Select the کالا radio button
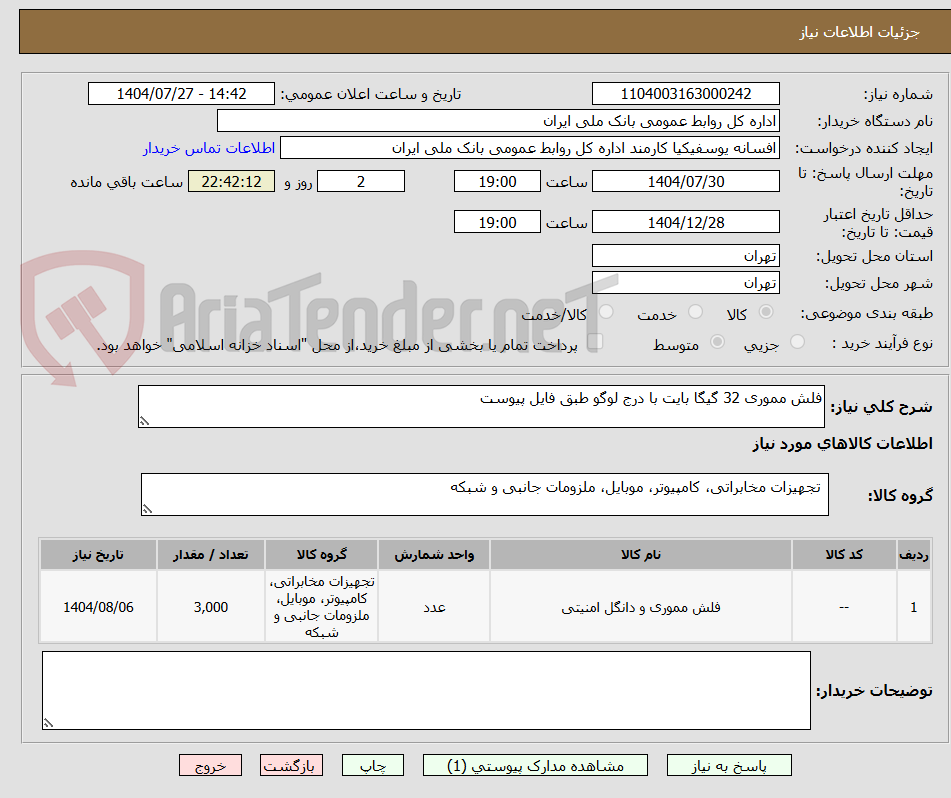 point(766,311)
